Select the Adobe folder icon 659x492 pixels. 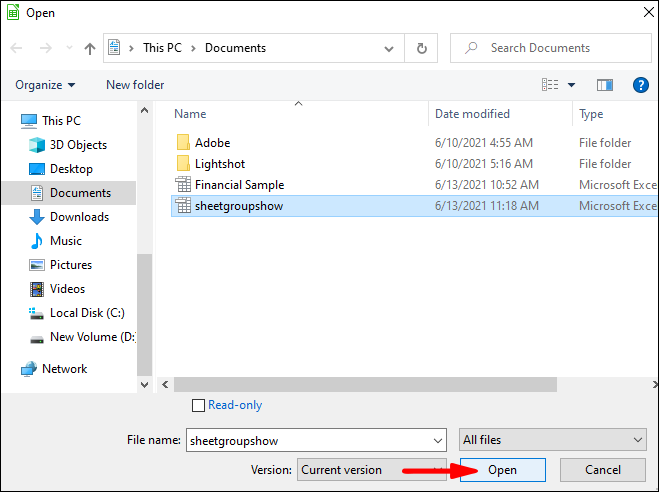(x=183, y=143)
